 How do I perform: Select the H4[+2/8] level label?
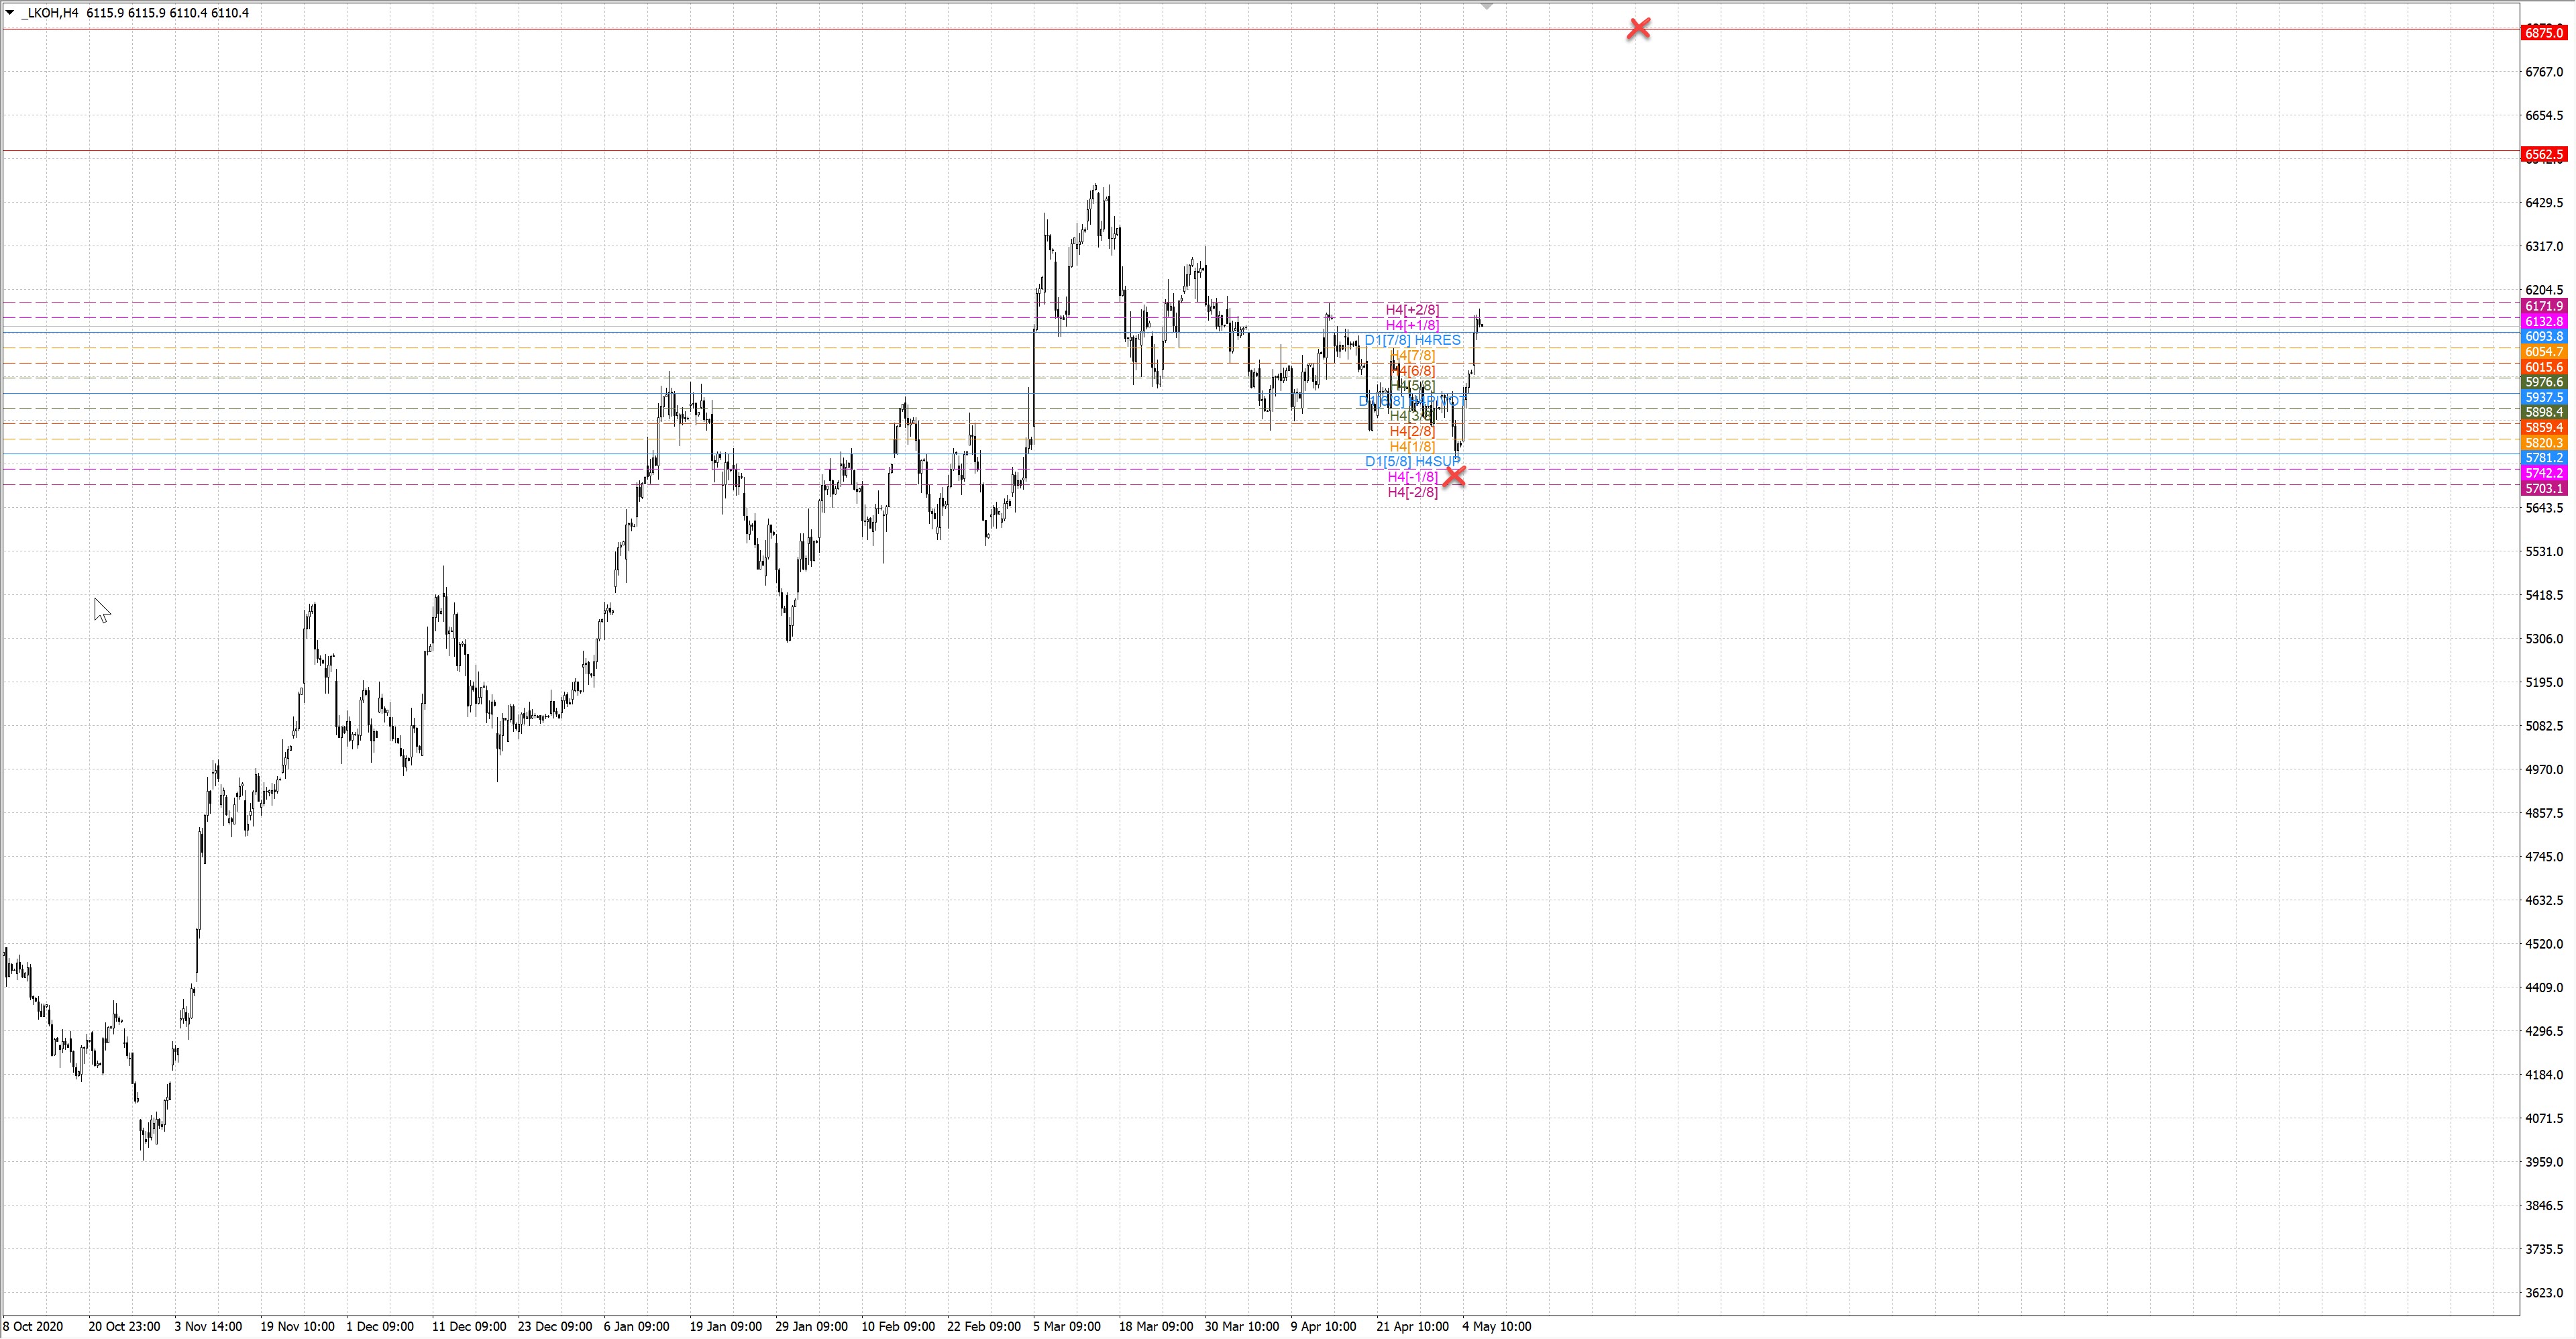(1412, 310)
